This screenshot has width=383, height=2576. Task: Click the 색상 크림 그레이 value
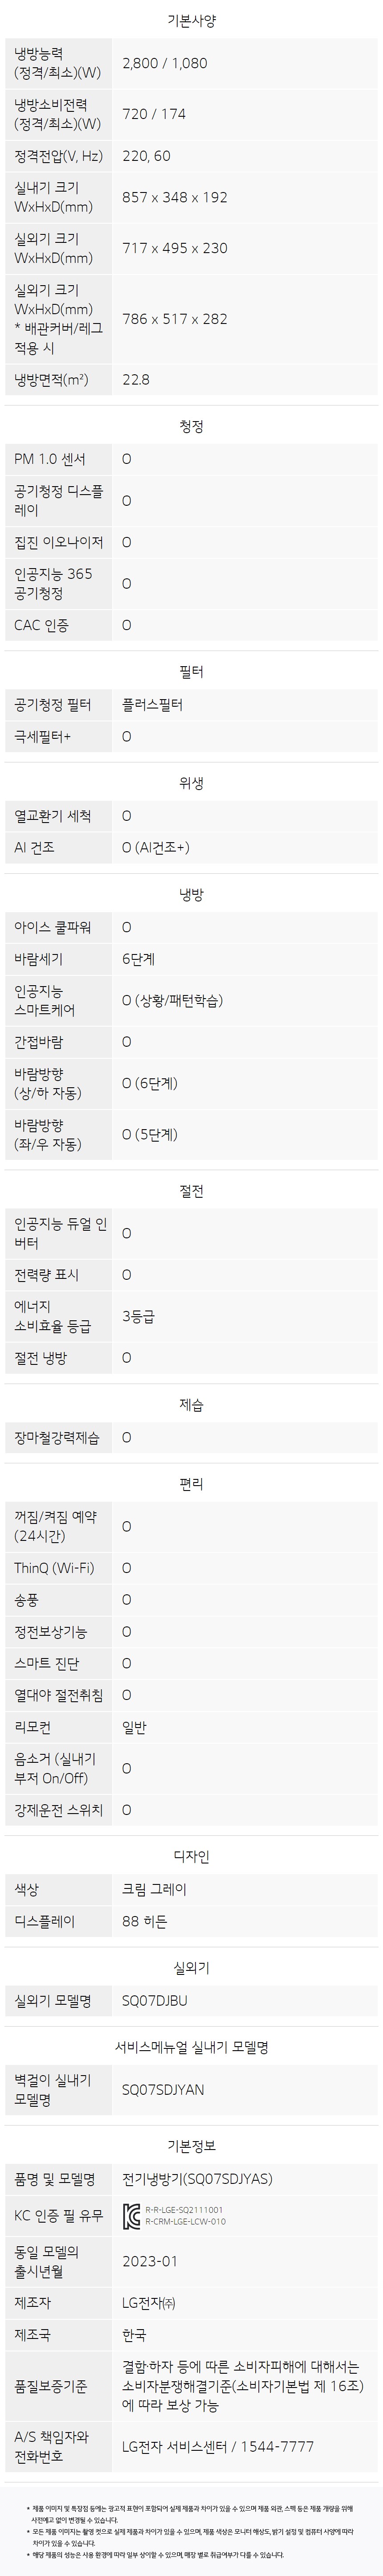(x=154, y=1890)
